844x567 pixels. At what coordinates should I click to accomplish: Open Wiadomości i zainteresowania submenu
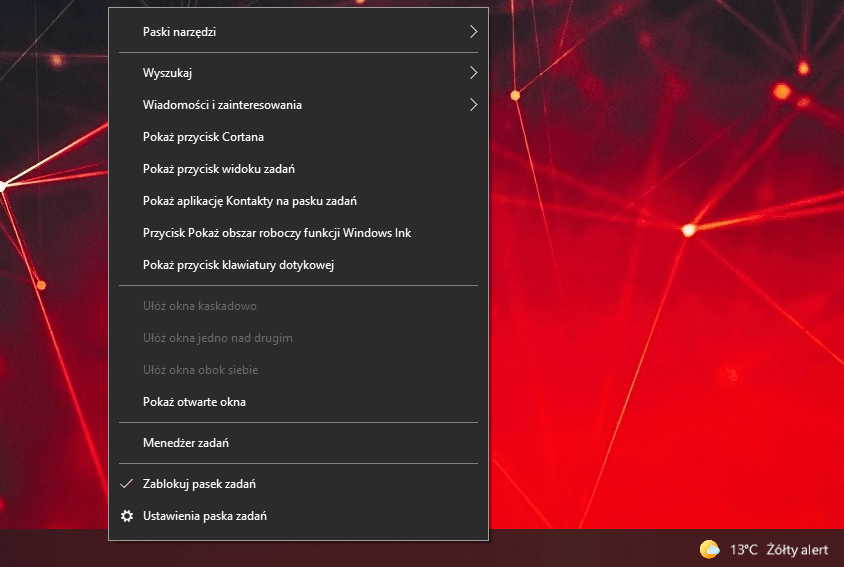298,105
